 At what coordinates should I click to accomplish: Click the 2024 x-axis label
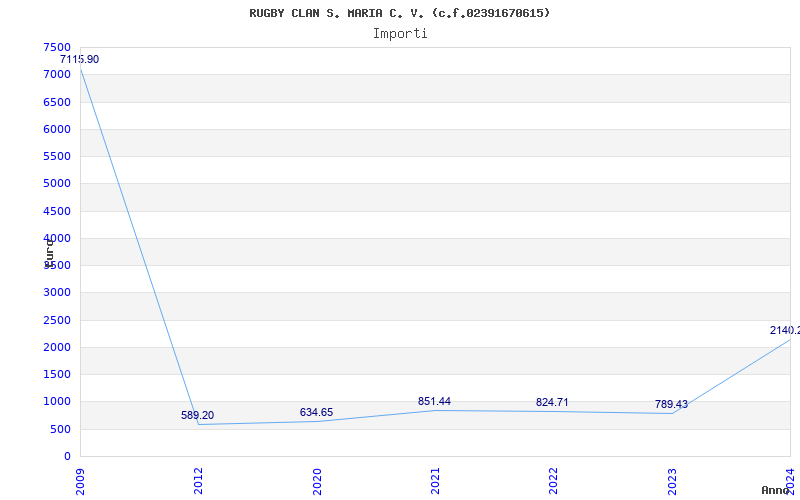pos(789,480)
